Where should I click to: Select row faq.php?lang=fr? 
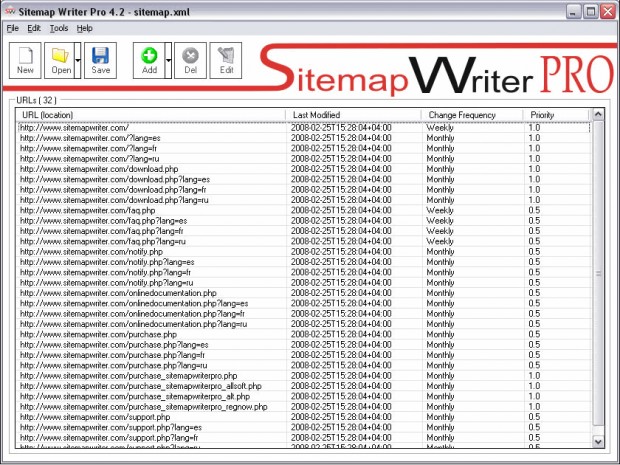point(304,231)
